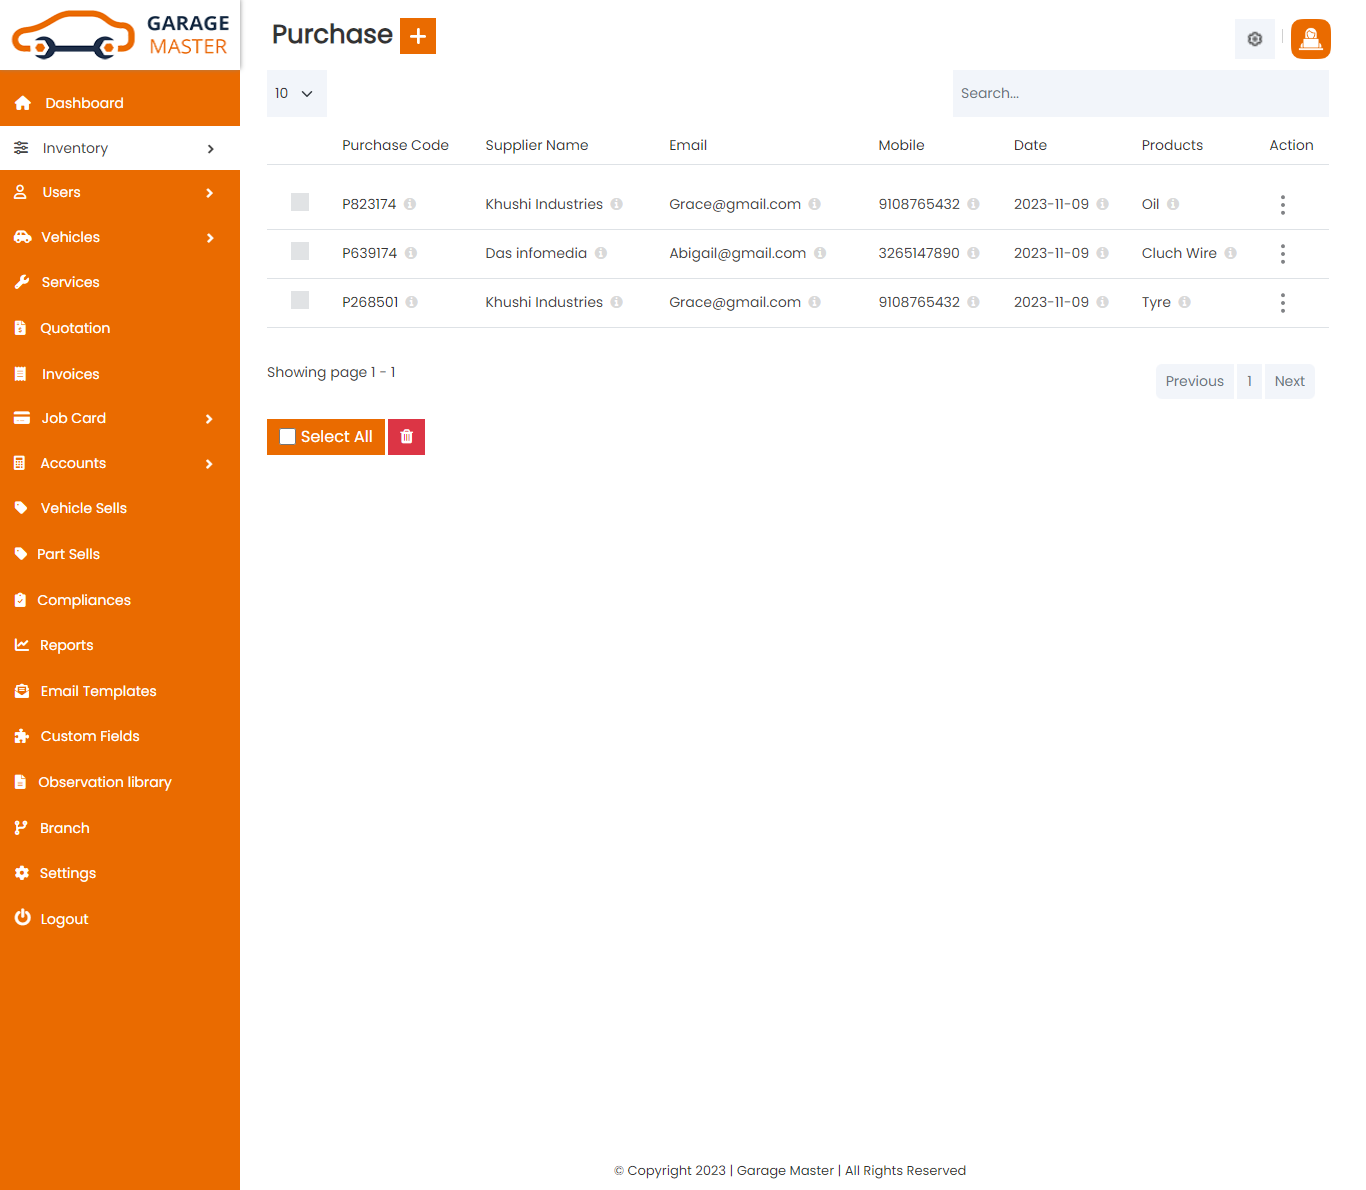
Task: Check the Select All checkbox
Action: tap(288, 437)
